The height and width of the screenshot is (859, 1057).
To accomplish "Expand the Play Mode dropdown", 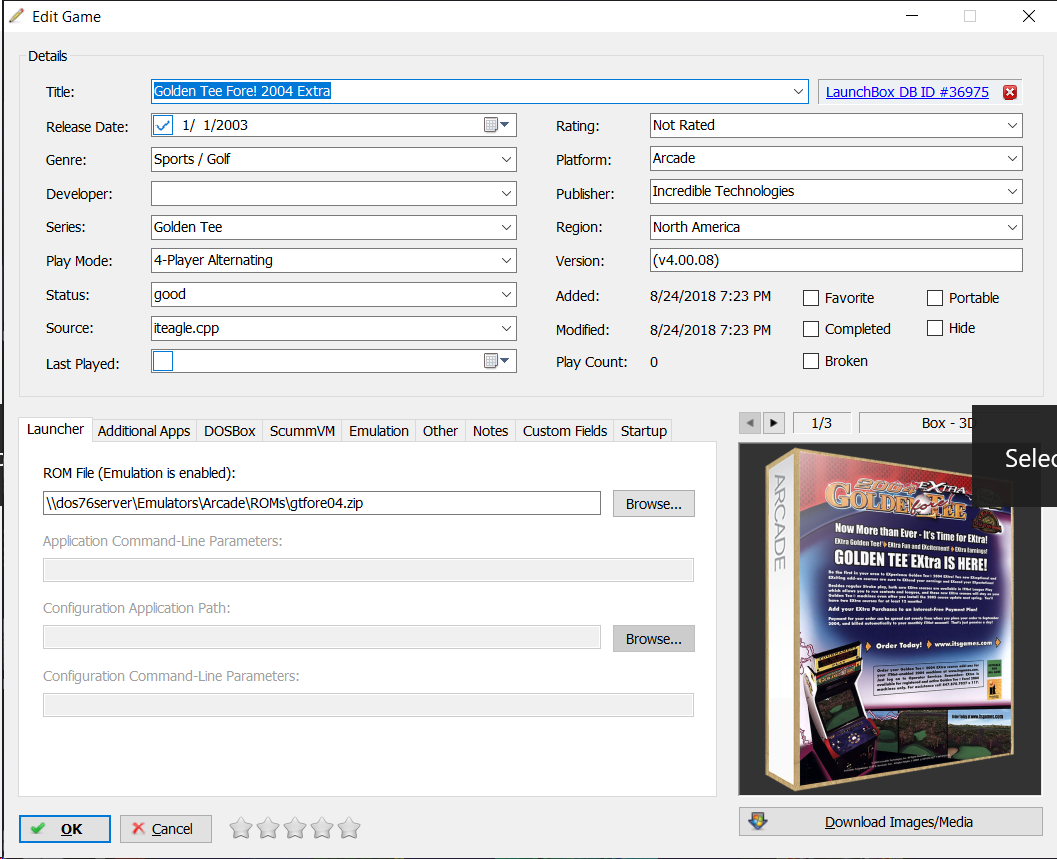I will (x=505, y=261).
